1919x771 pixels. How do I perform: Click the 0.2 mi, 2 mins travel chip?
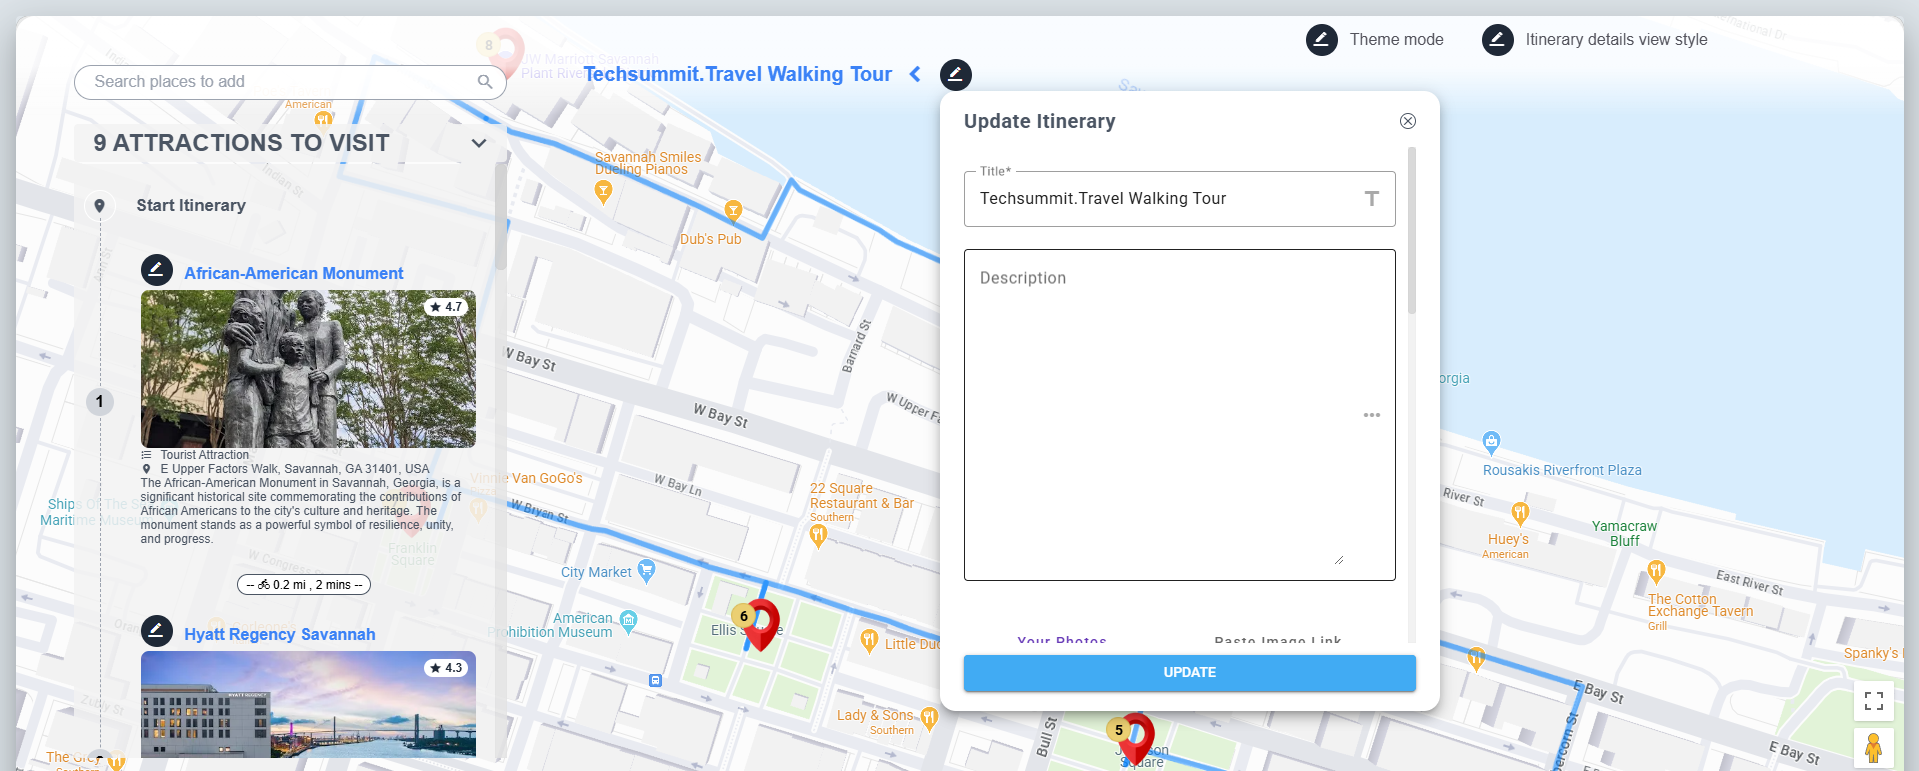point(304,585)
